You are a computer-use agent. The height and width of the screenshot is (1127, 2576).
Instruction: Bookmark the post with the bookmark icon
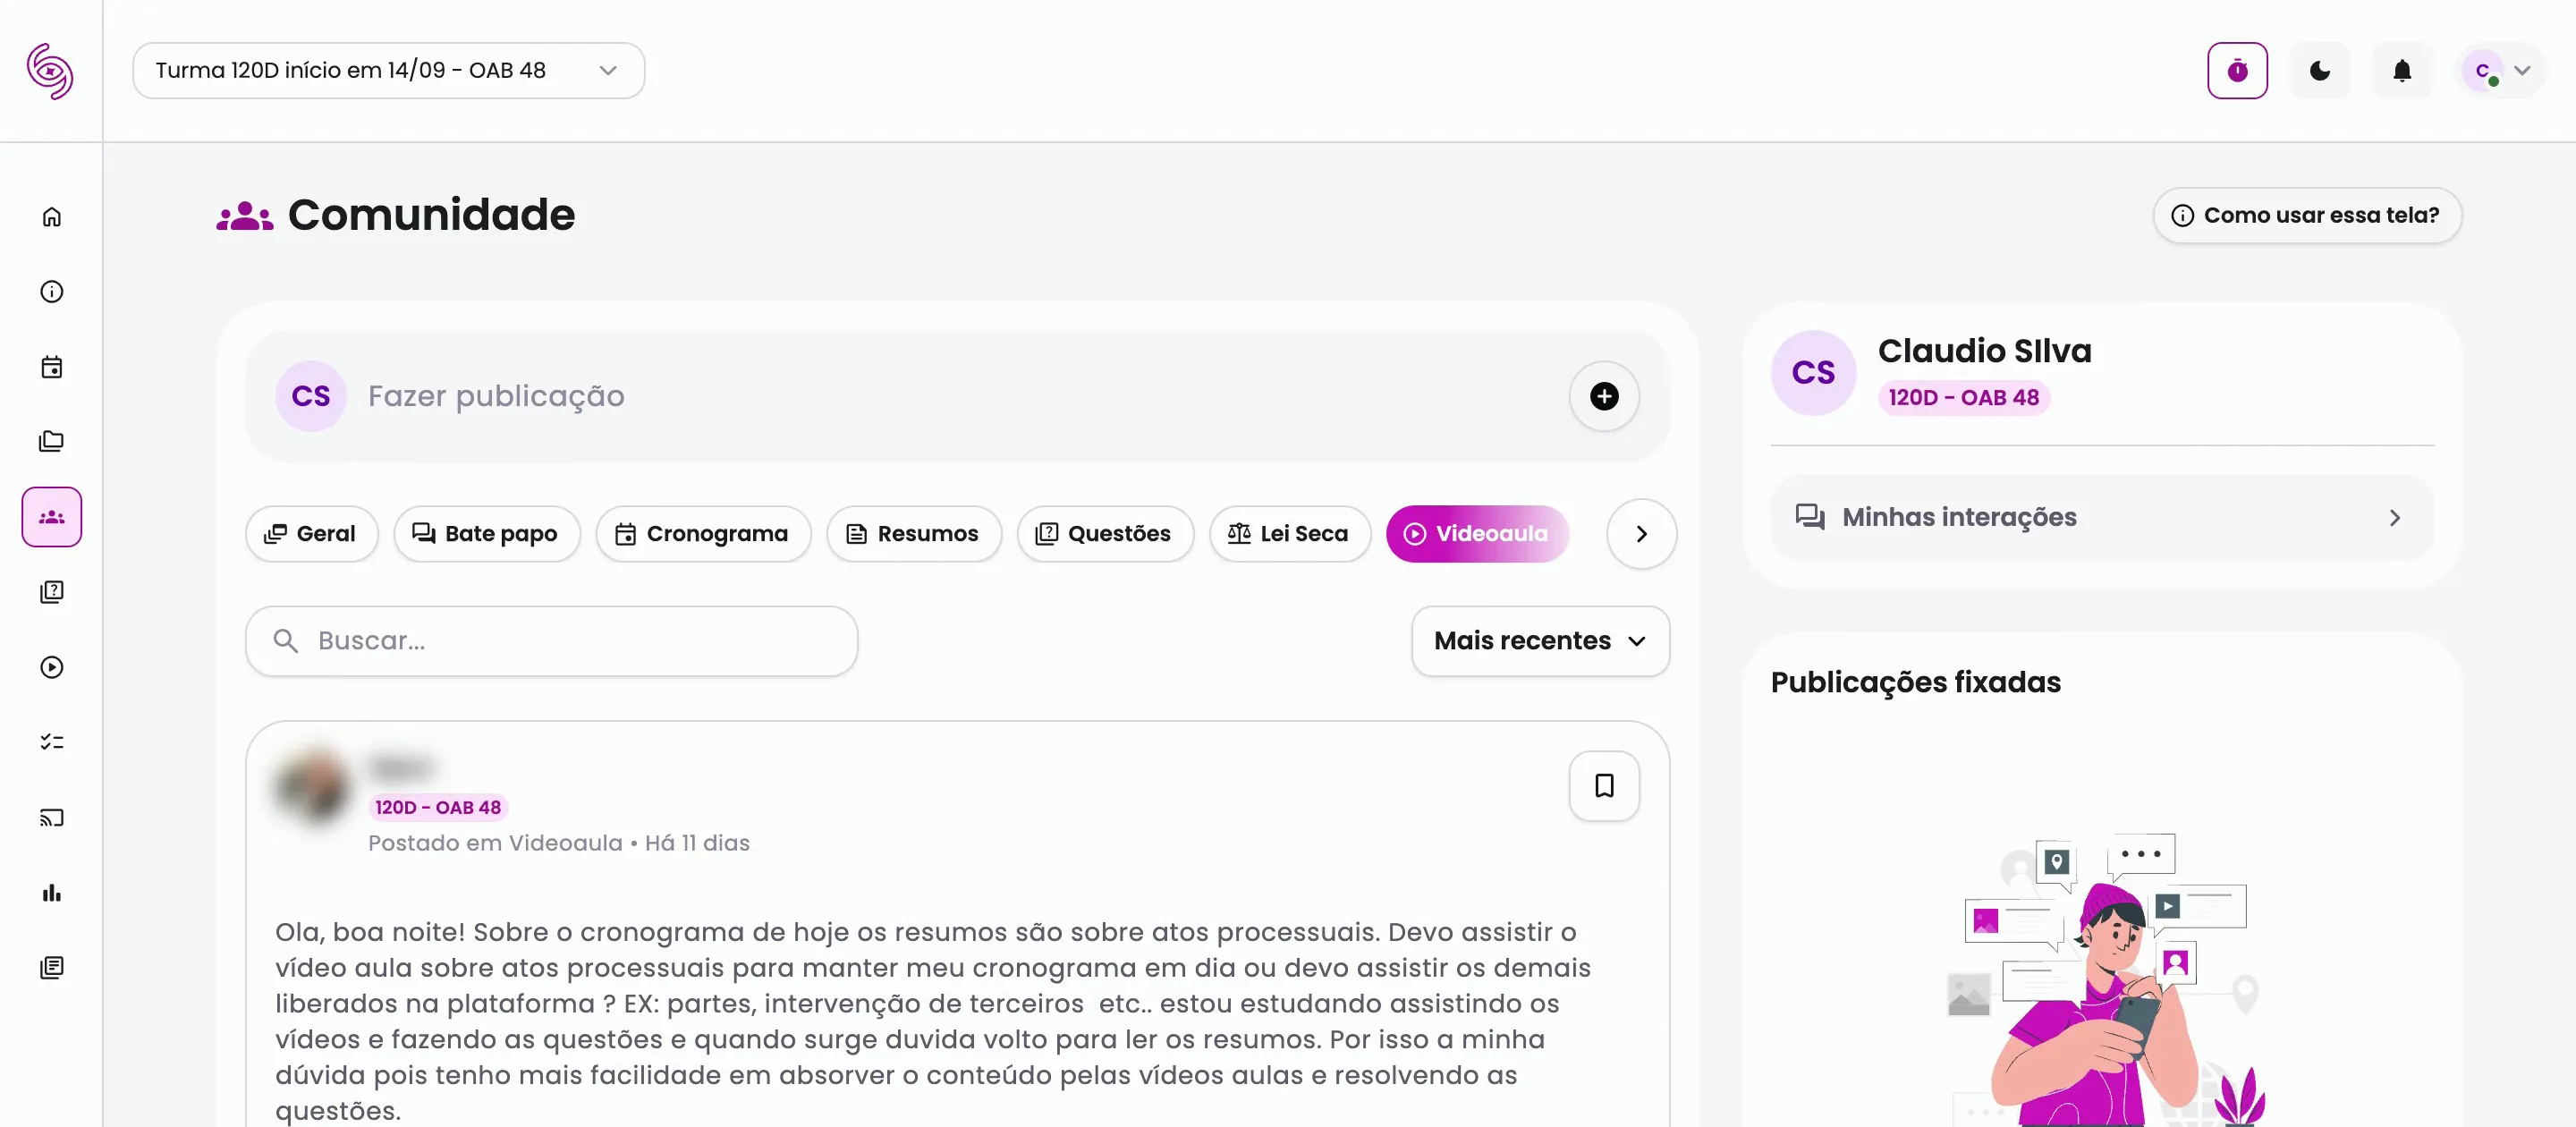(1604, 786)
